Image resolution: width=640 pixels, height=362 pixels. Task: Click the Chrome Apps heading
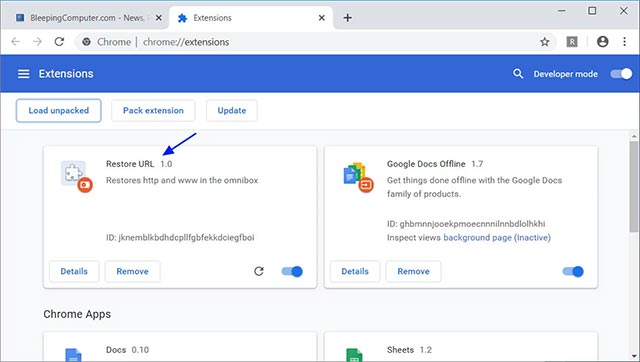pos(77,314)
